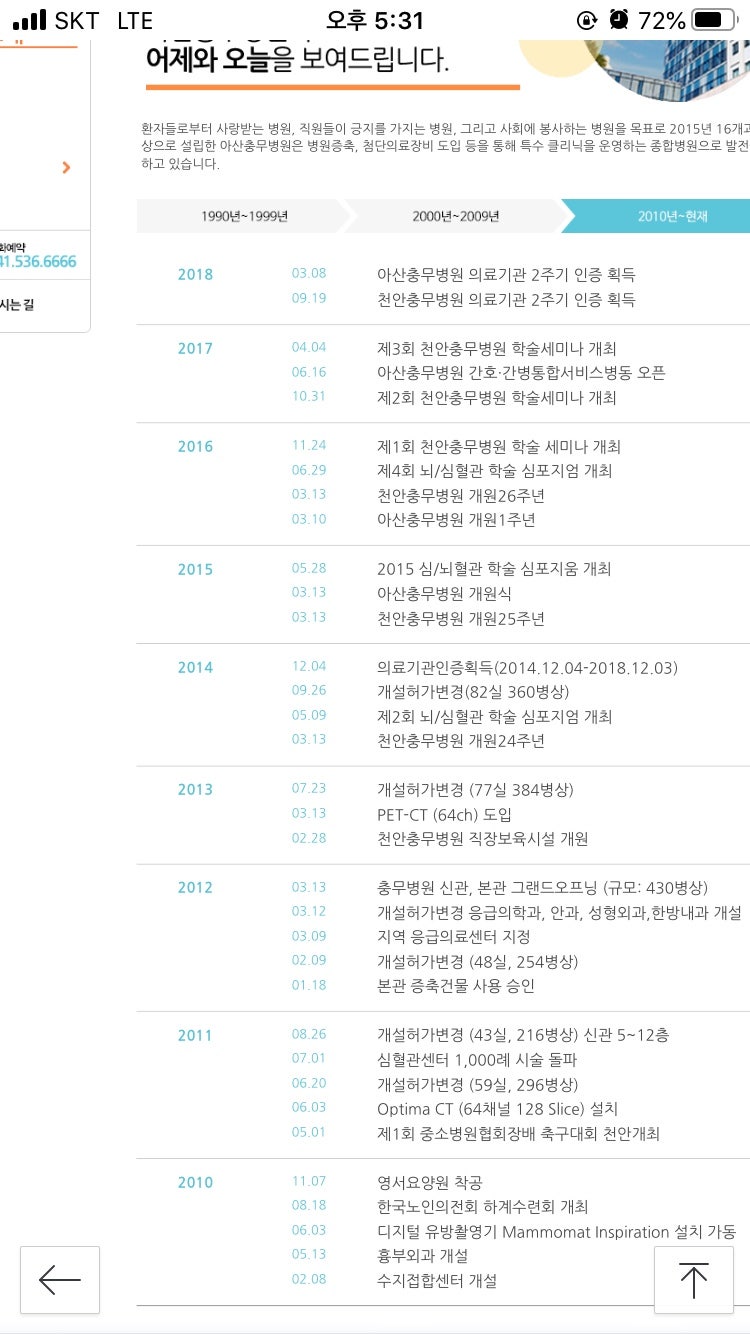Tap the Optima CT 설치 entry

tap(497, 1109)
